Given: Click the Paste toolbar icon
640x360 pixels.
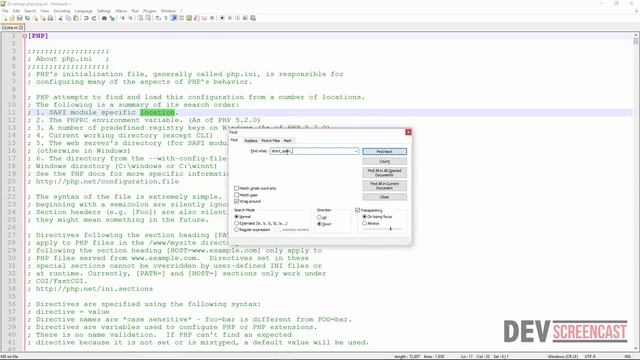Looking at the screenshot, I should 76,18.
